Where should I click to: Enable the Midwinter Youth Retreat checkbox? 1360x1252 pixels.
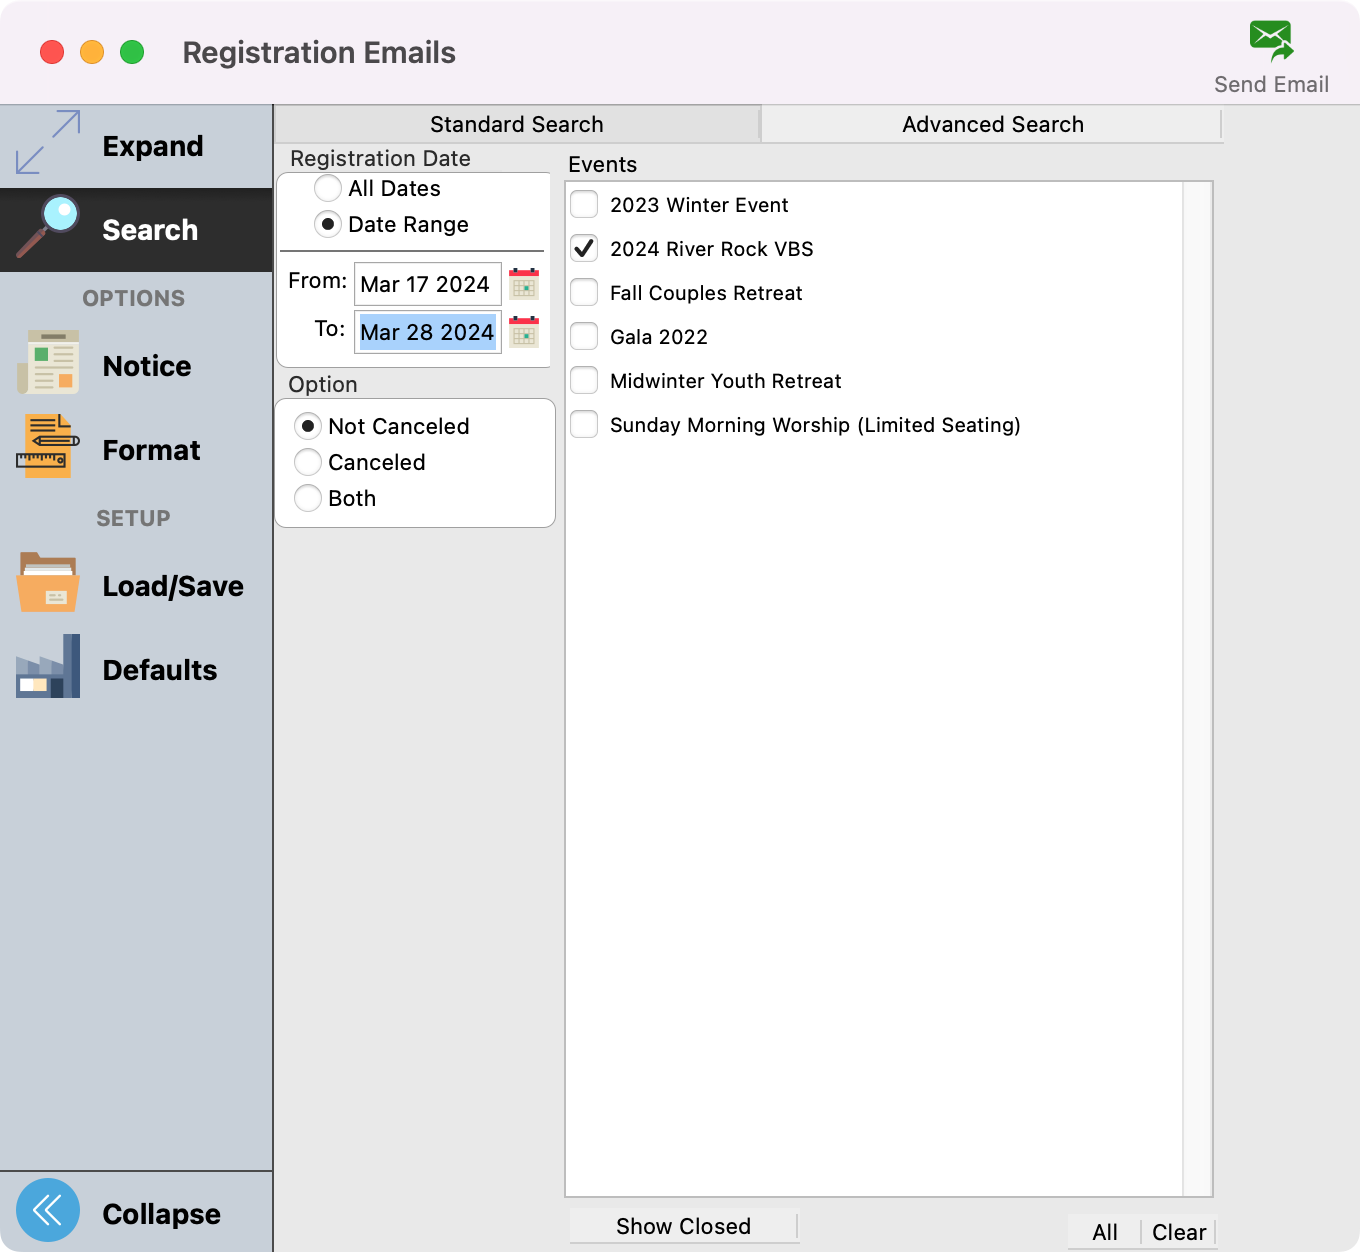click(x=584, y=380)
